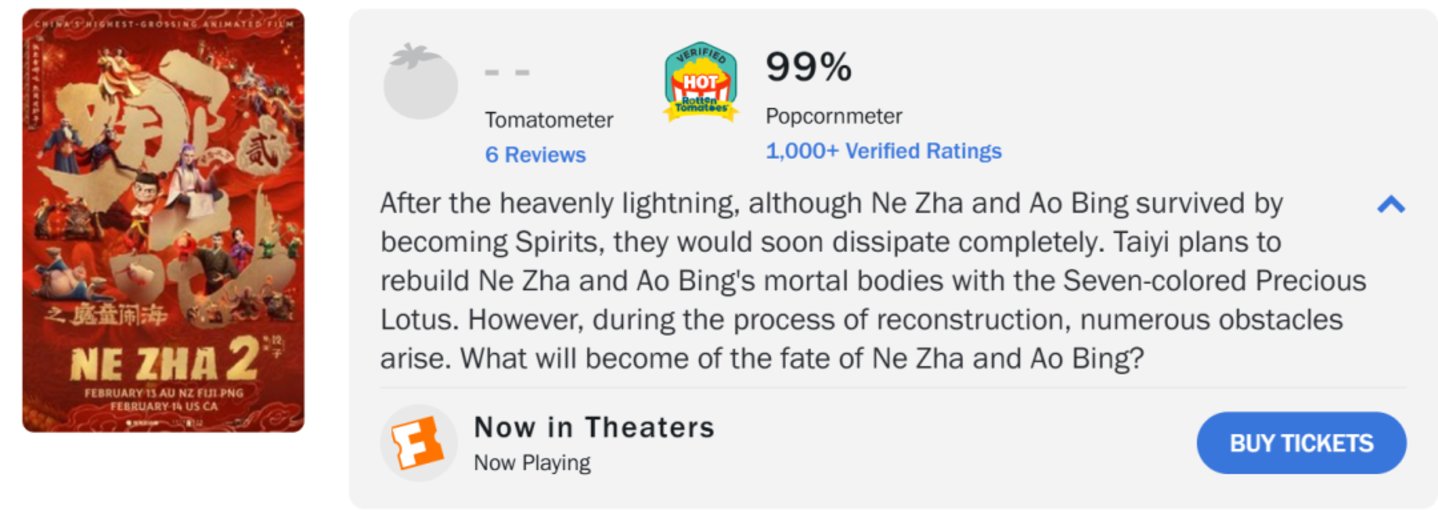
Task: Select the Popcornmeter label
Action: pyautogui.click(x=834, y=116)
